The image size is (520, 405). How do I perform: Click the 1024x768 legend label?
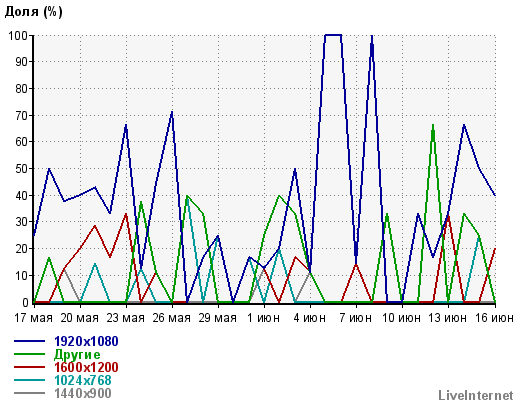pos(83,380)
